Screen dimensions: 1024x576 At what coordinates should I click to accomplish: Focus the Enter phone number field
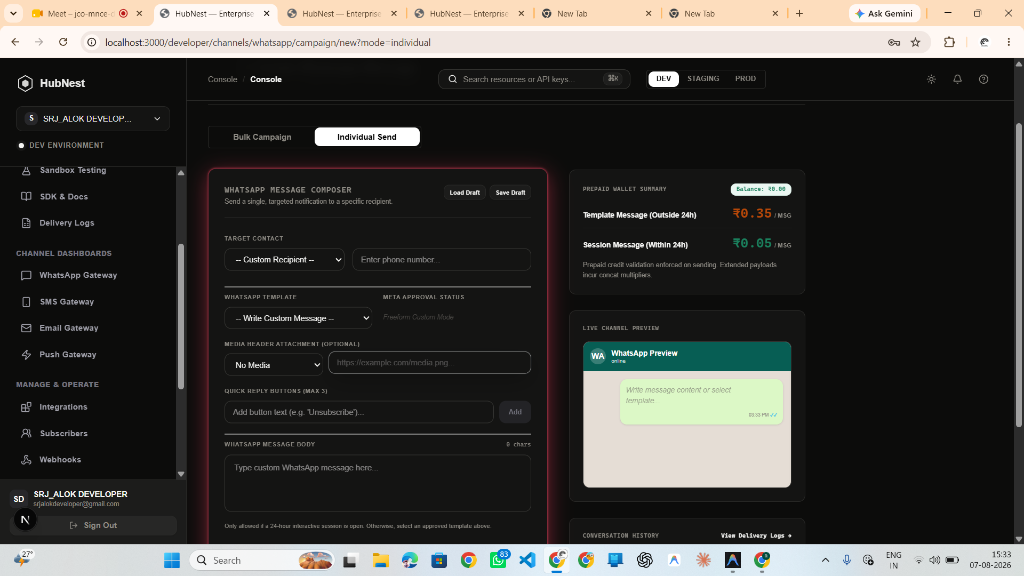(x=441, y=259)
